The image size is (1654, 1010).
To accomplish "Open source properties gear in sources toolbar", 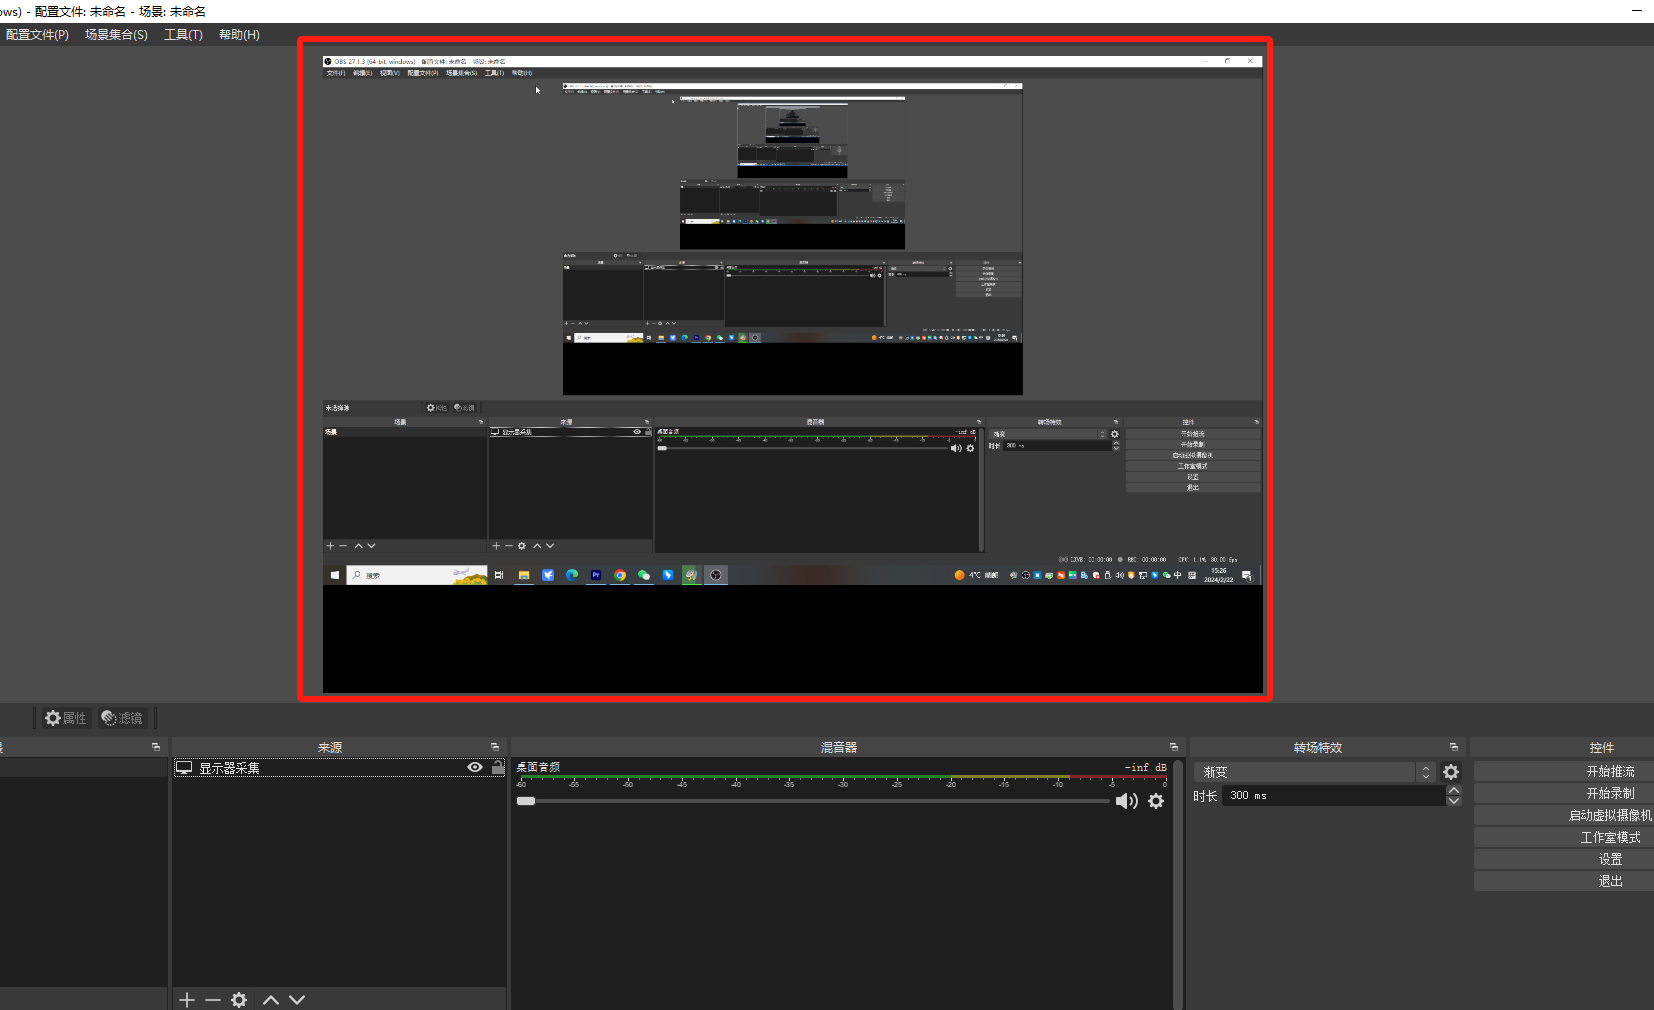I will pos(239,1000).
